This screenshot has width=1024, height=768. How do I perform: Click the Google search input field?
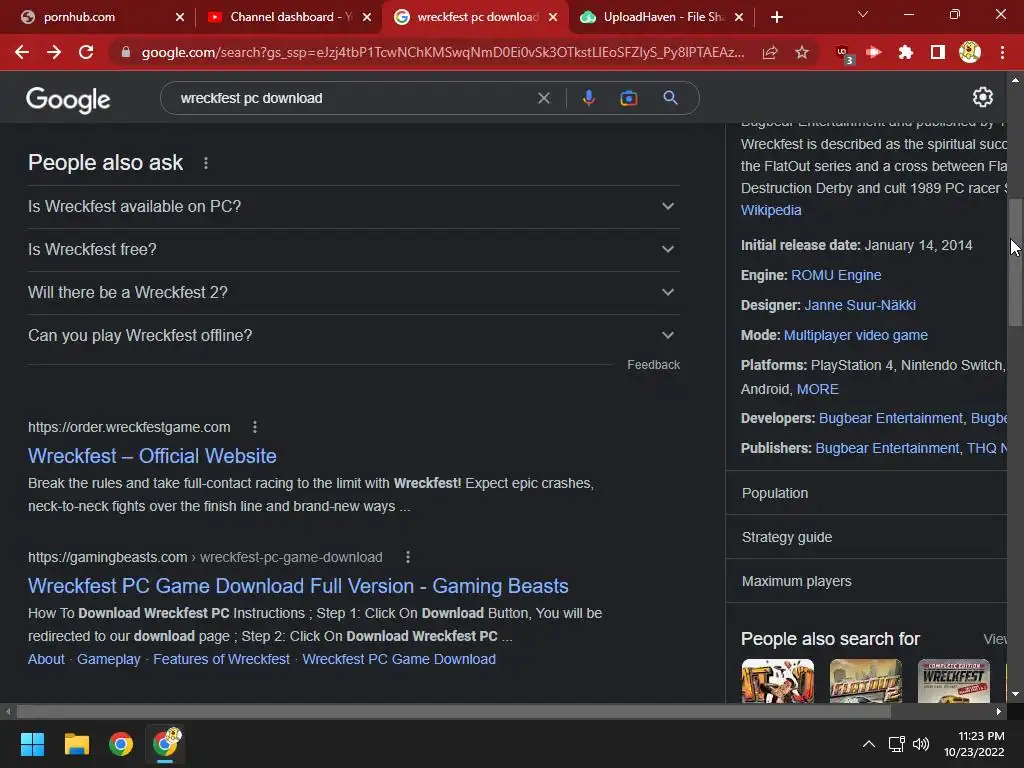[x=353, y=98]
